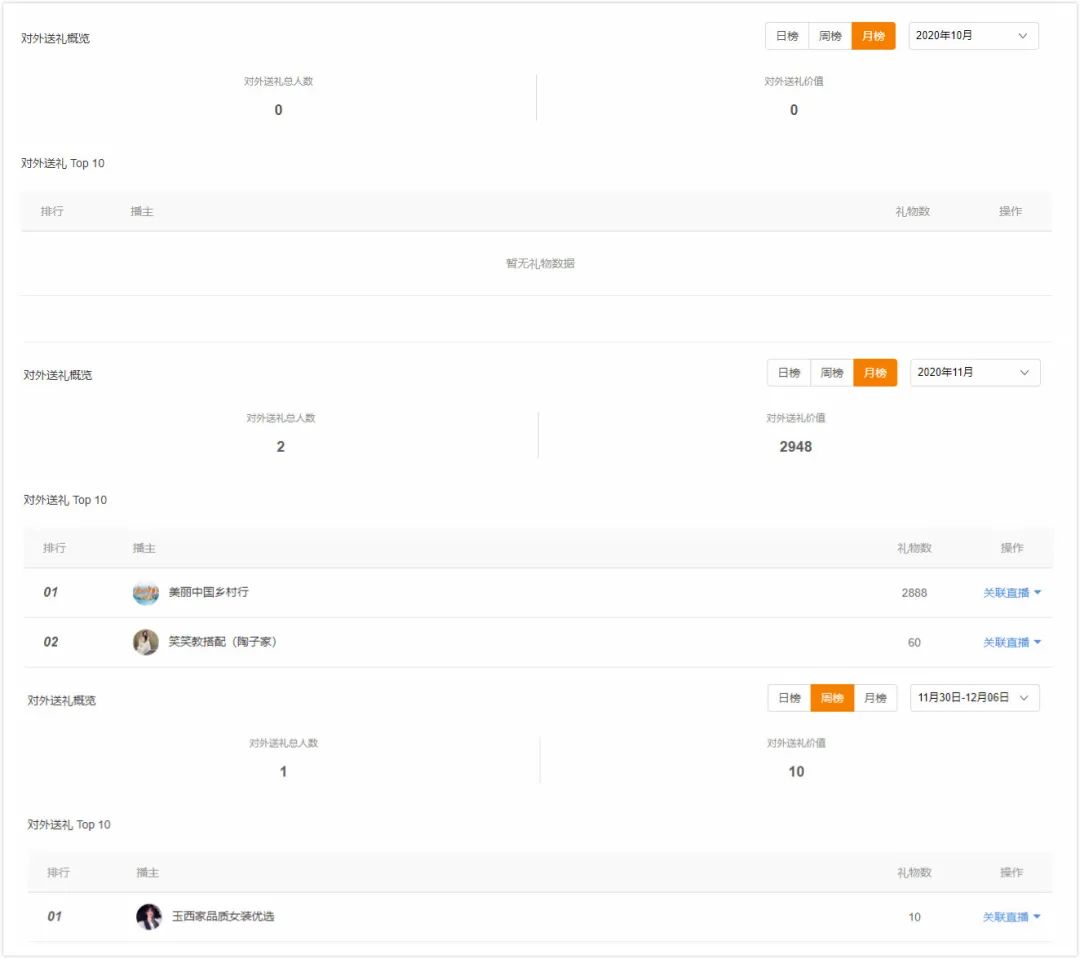The image size is (1080, 959).
Task: Select 周榜 tab in the 2020年10月 panel
Action: click(x=830, y=36)
